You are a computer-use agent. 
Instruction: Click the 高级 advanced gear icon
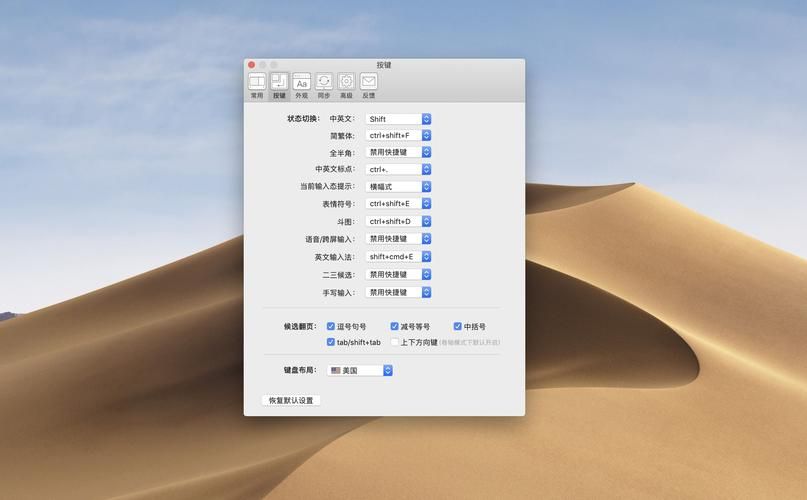pos(346,86)
